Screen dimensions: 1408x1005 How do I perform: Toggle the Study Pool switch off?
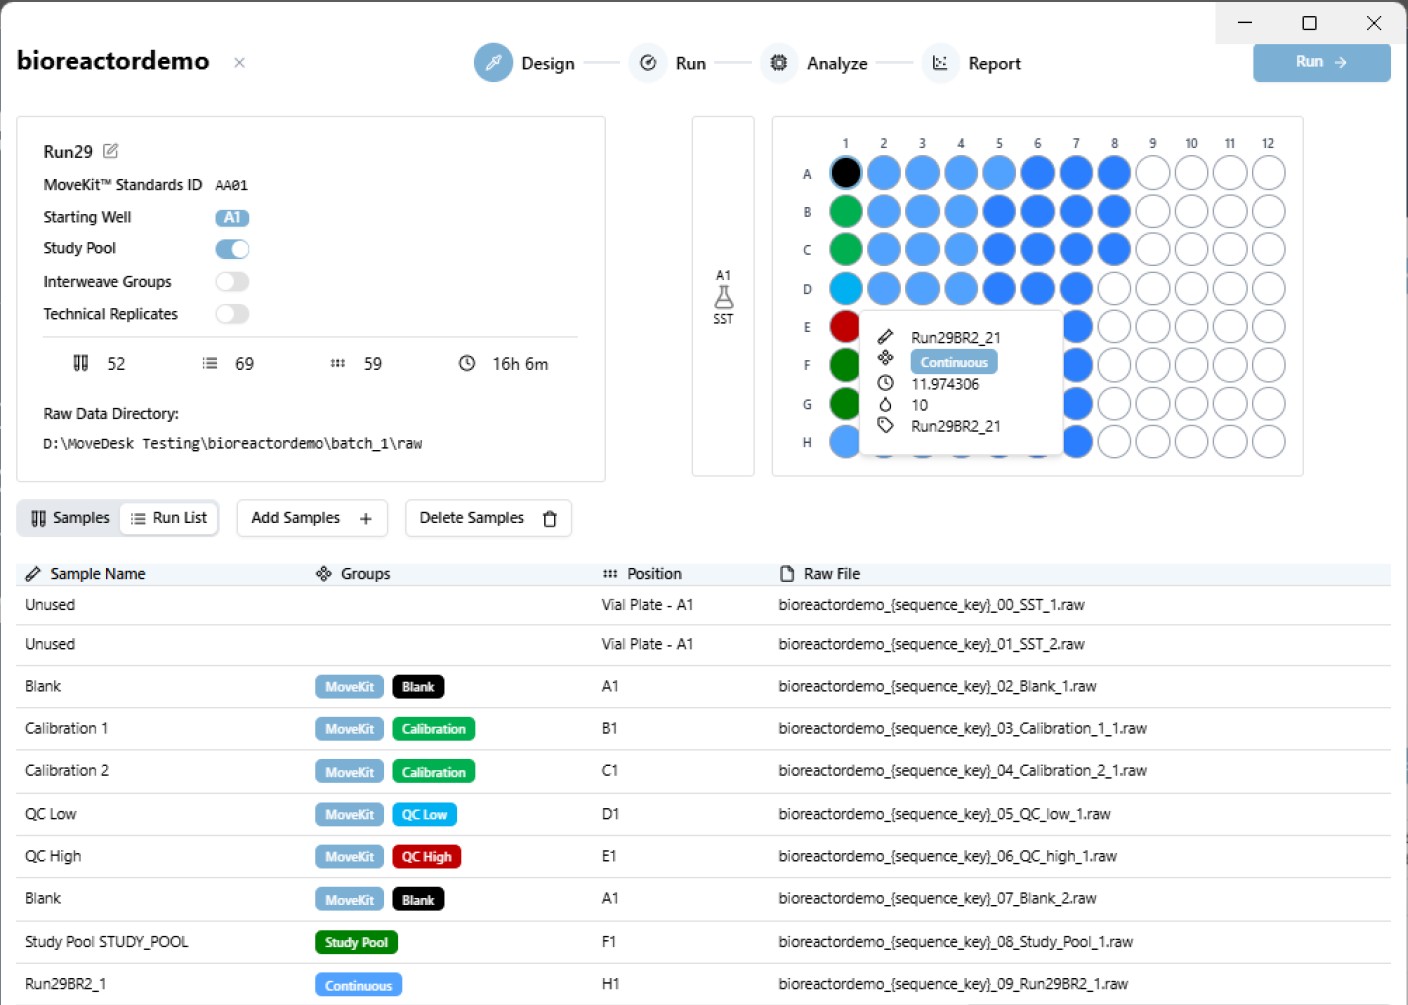(232, 249)
